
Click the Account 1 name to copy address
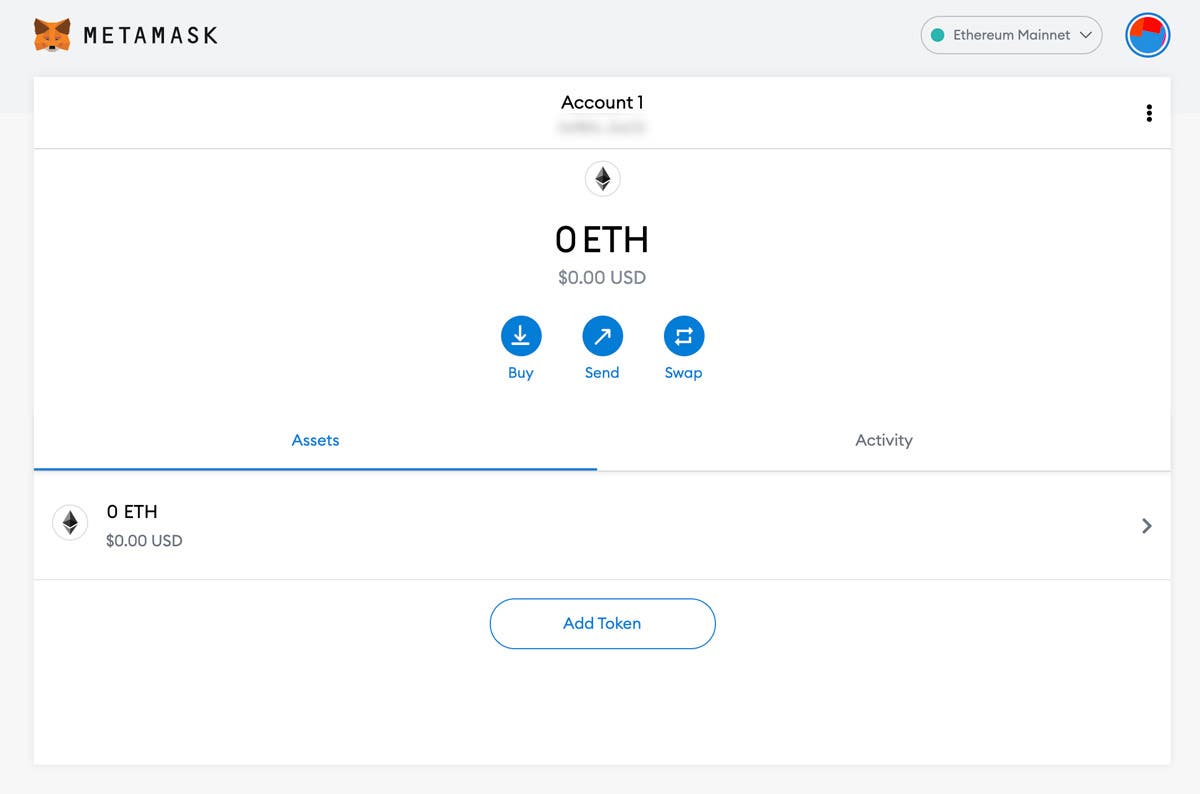[602, 102]
